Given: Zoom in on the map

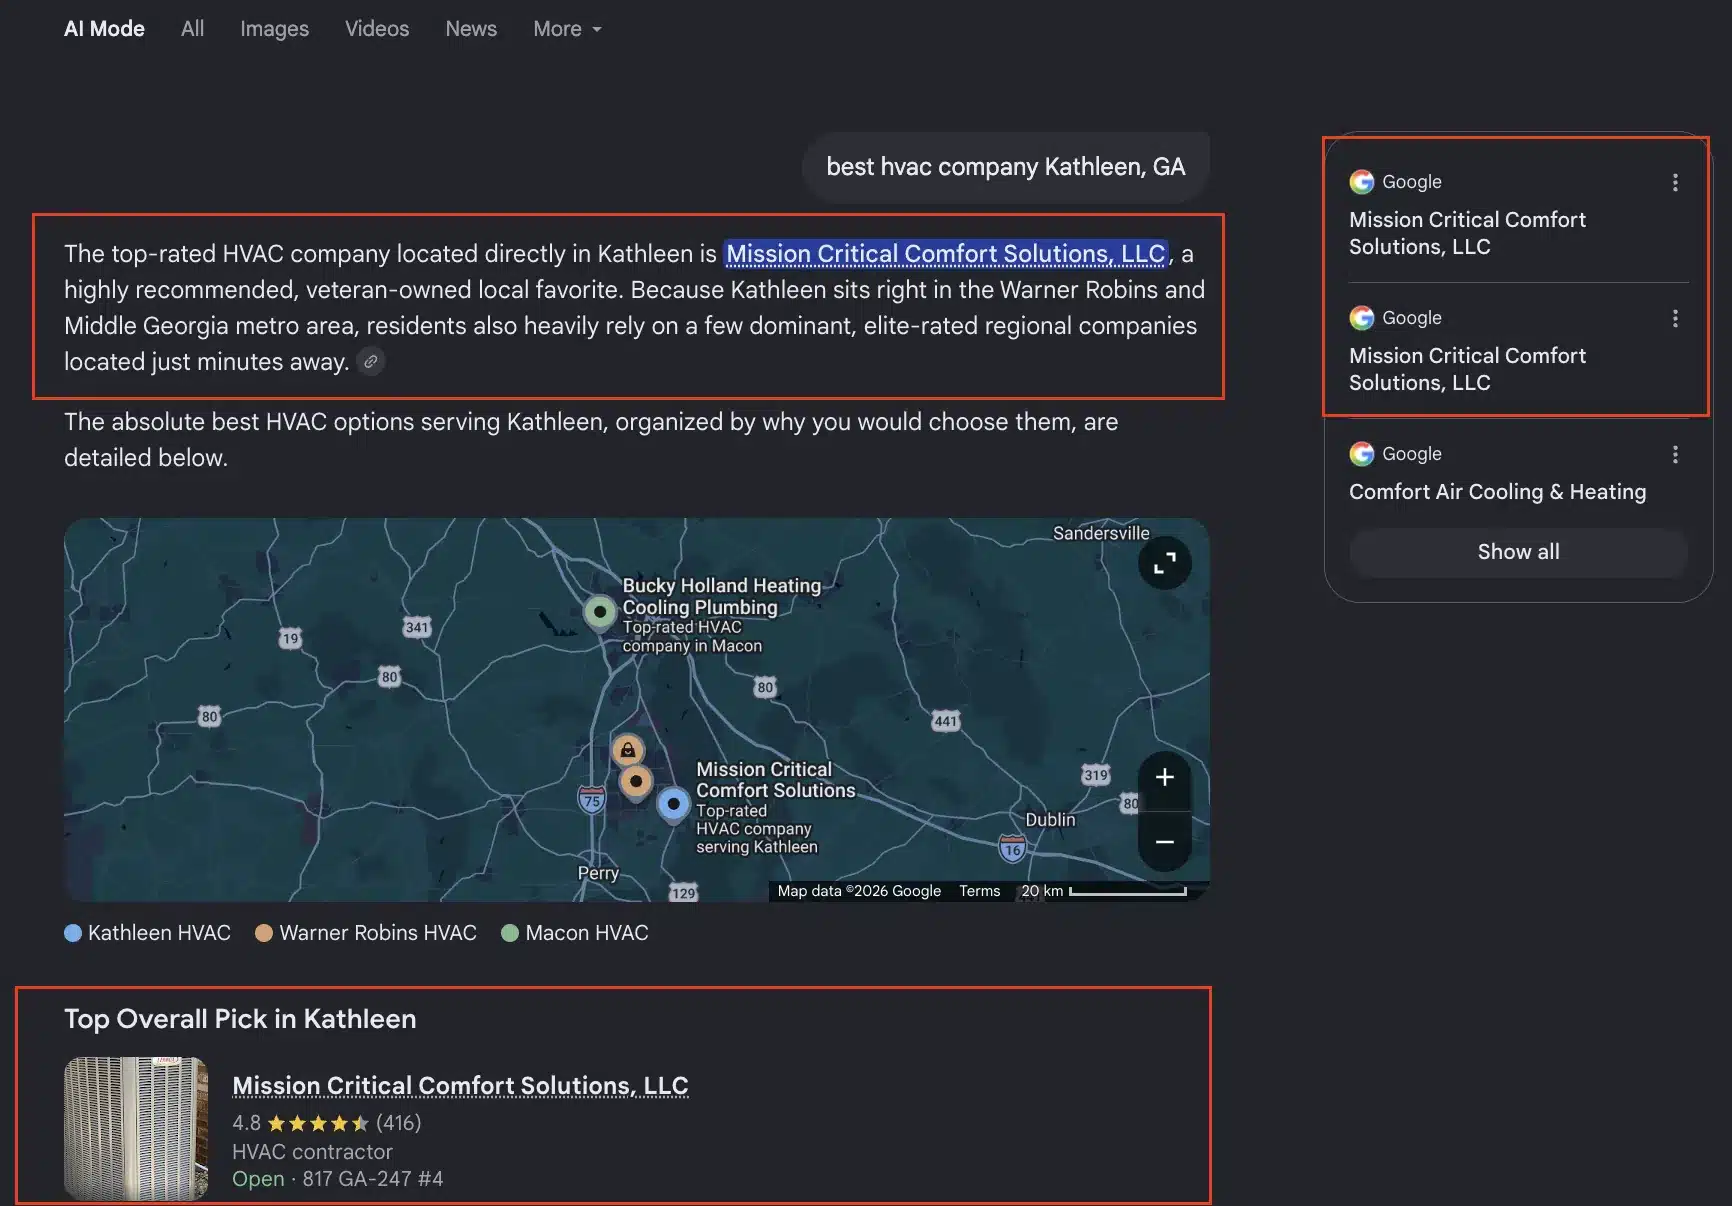Looking at the screenshot, I should point(1164,777).
